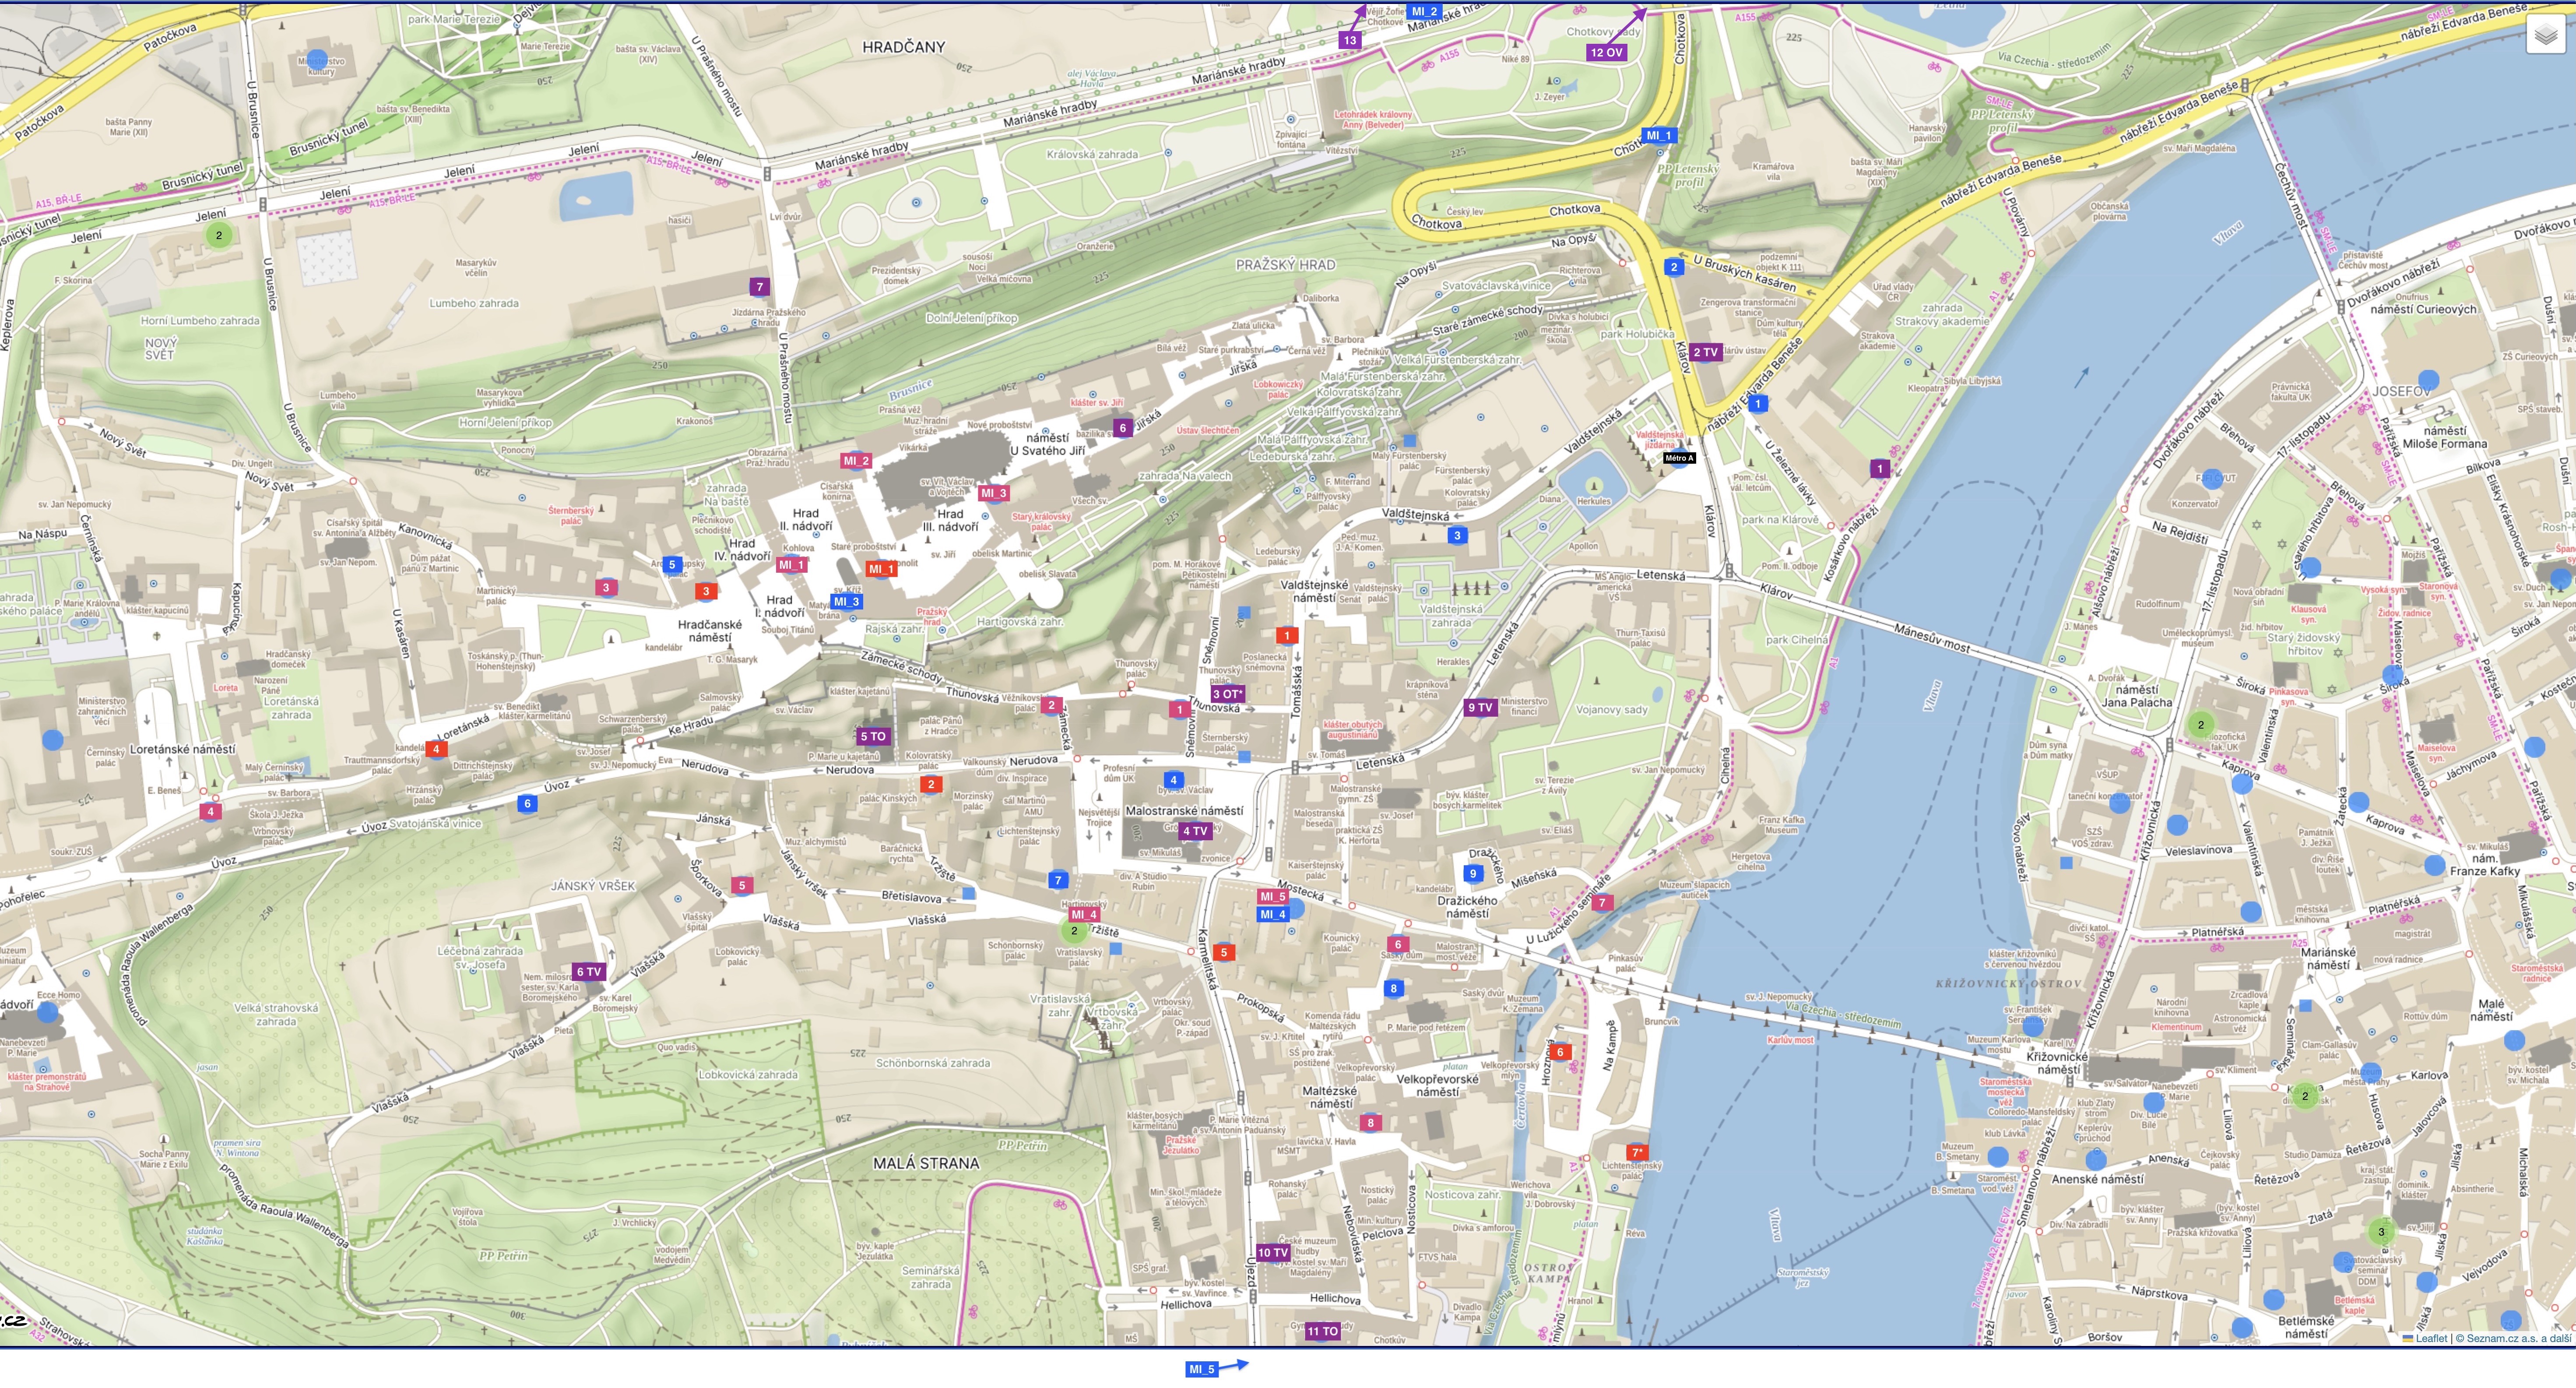This screenshot has width=2576, height=1388.
Task: Select purple marker 1 by Kosárkovo nábřeží
Action: coord(1880,469)
